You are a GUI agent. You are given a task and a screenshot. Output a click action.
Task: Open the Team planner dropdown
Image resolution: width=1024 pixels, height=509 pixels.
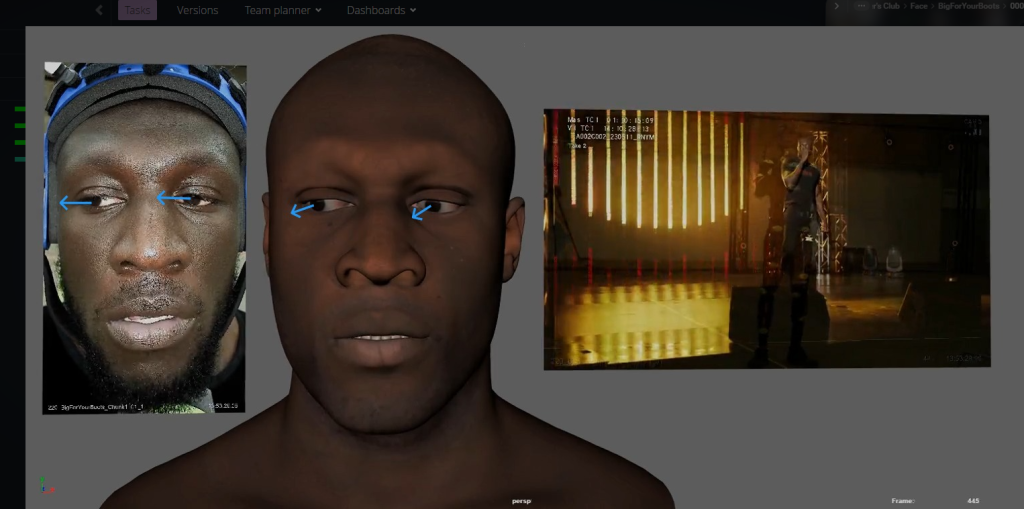[283, 10]
